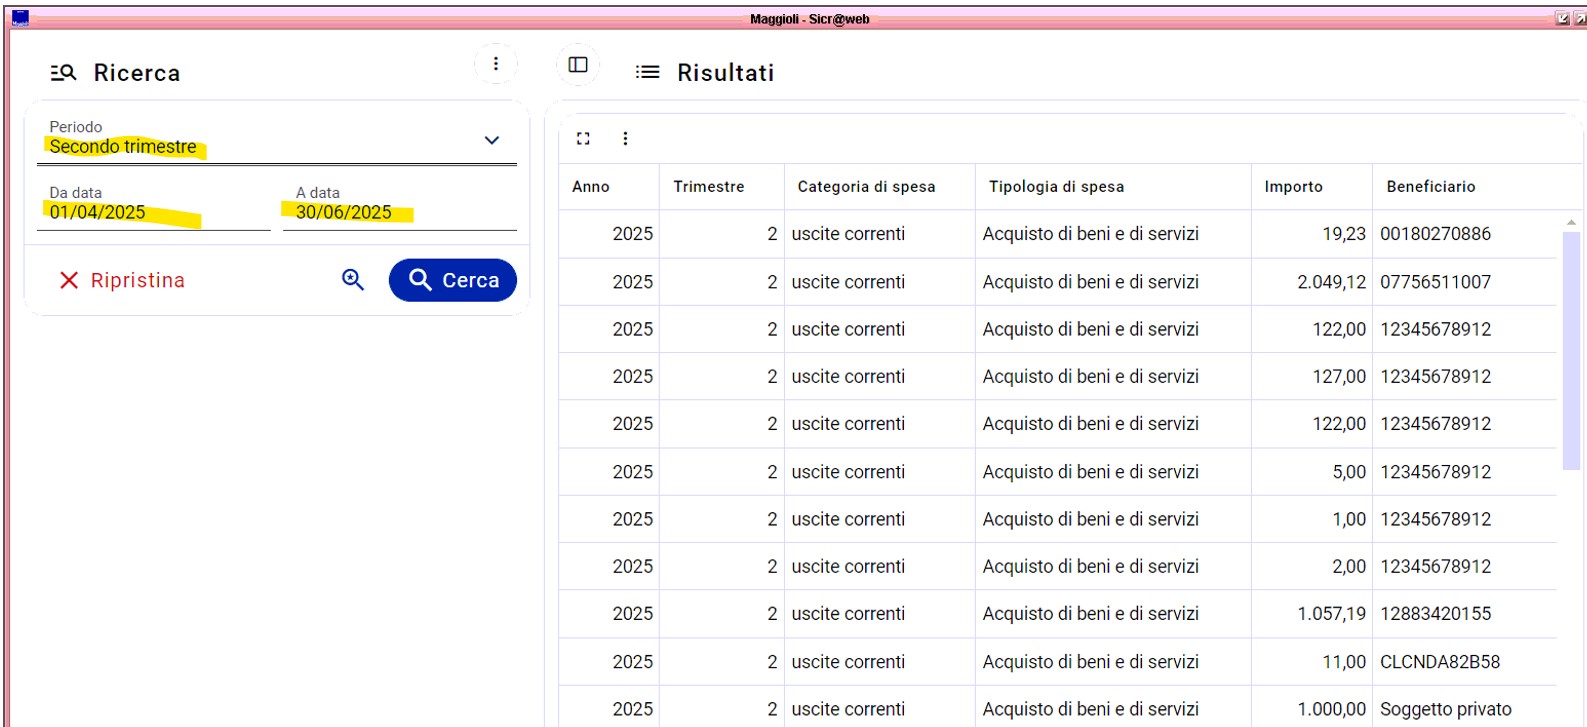Select the row with importo 2.049,12
Screen dimensions: 1587x727
click(x=1056, y=282)
